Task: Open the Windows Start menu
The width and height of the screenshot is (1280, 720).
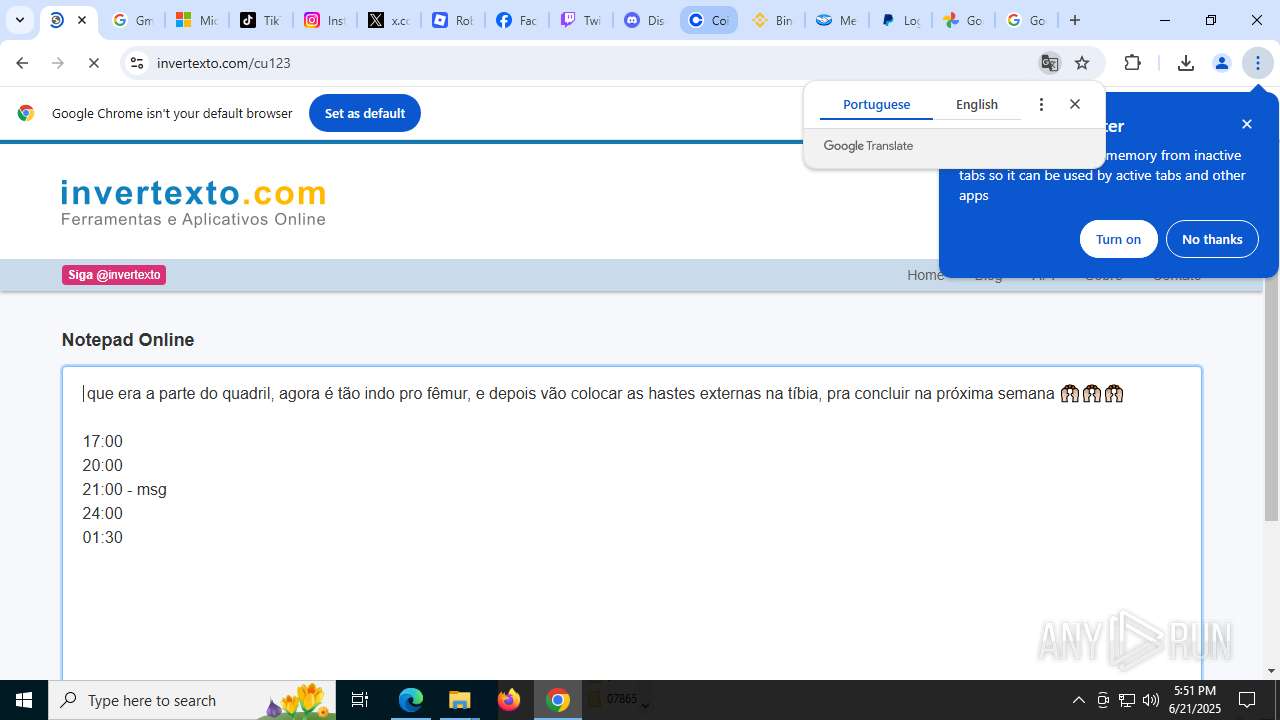Action: pyautogui.click(x=24, y=700)
